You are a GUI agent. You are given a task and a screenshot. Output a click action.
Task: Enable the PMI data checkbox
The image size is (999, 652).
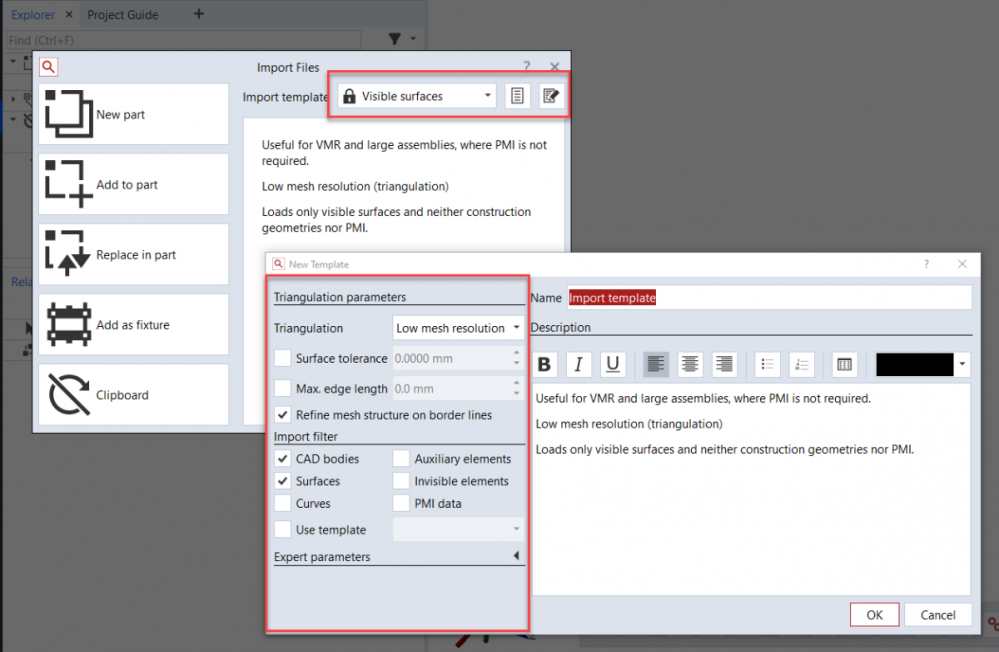tap(401, 504)
